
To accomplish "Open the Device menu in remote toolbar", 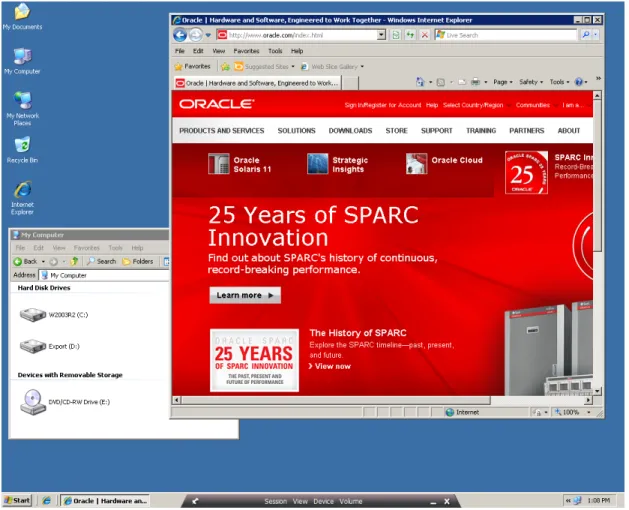I will 323,502.
